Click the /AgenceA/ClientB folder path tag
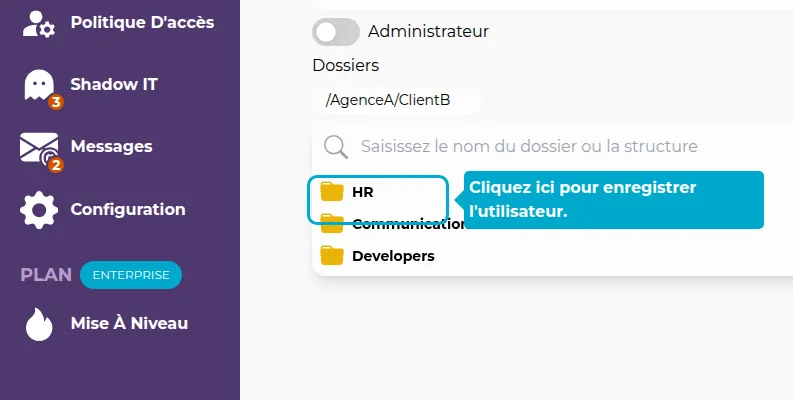 point(396,101)
